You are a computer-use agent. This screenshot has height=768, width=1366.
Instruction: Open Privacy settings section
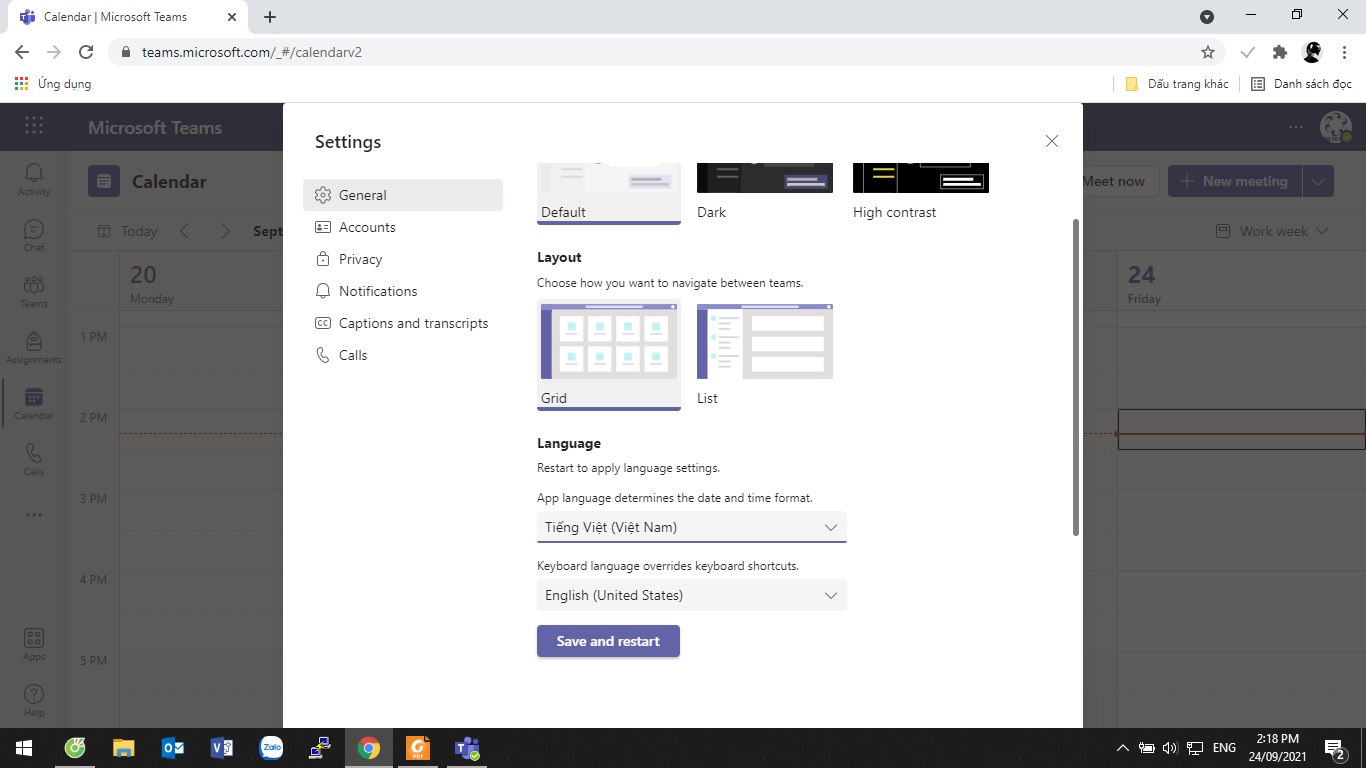point(360,259)
